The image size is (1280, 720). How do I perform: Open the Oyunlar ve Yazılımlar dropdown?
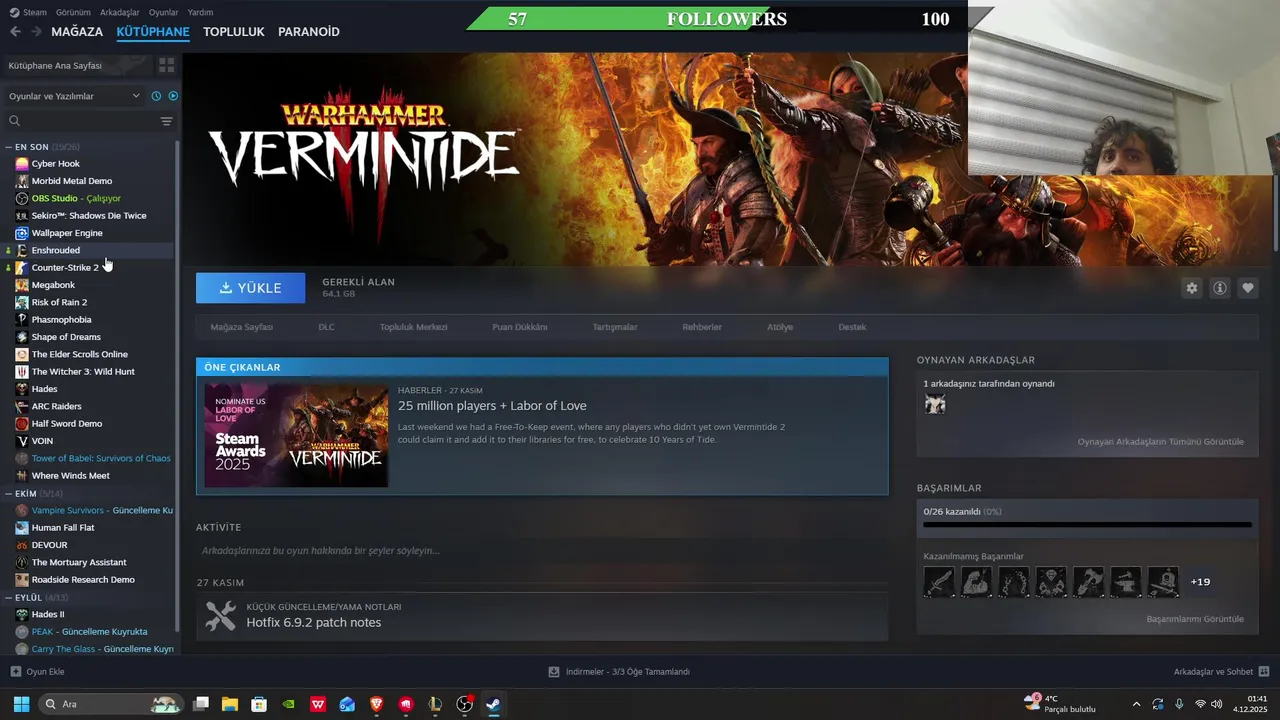pos(74,96)
